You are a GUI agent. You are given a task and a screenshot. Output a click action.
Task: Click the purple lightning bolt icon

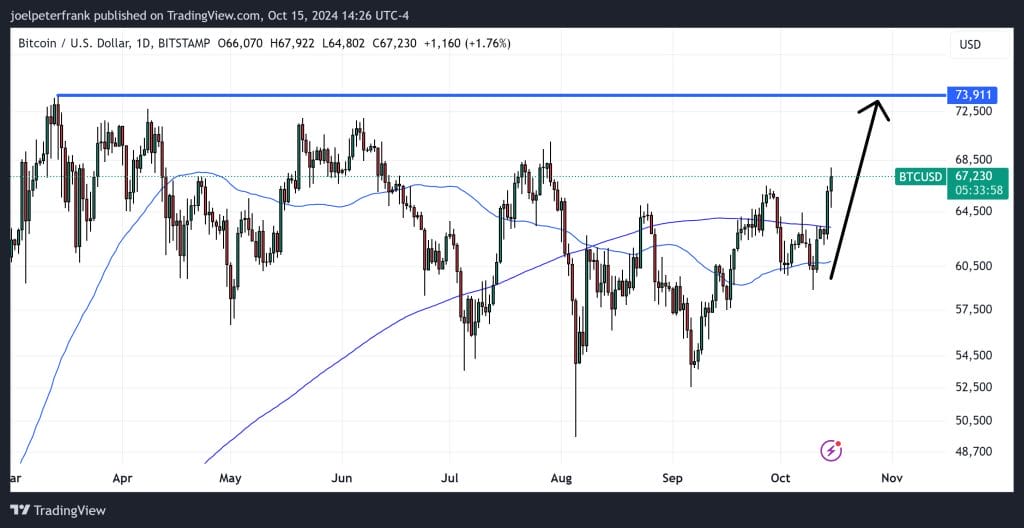pyautogui.click(x=831, y=450)
